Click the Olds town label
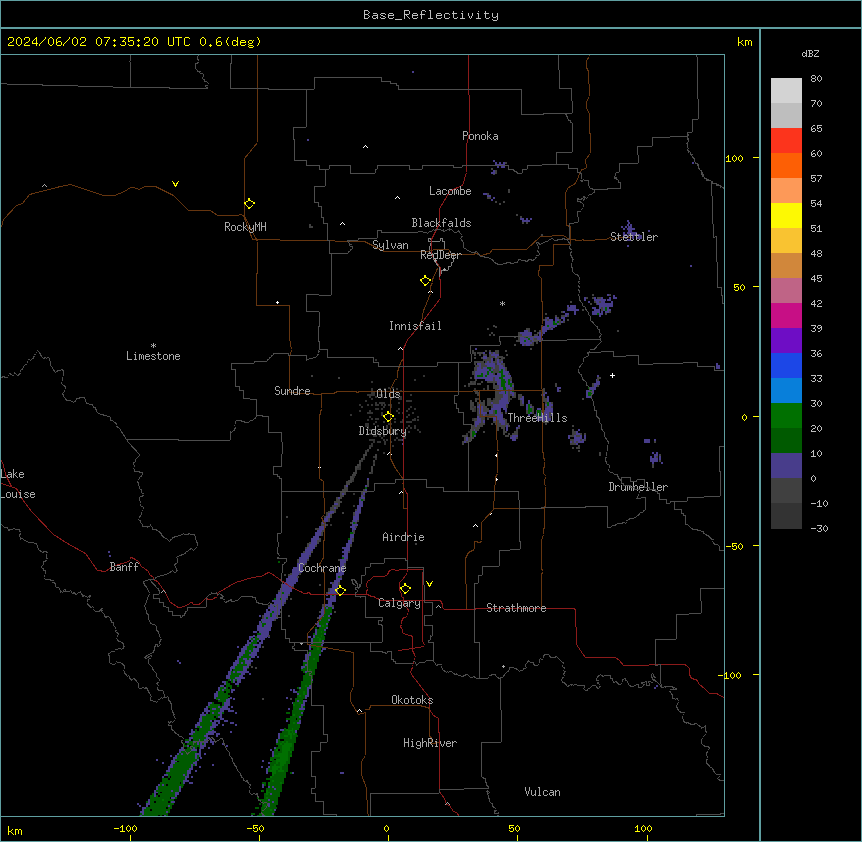Image resolution: width=862 pixels, height=842 pixels. (388, 394)
